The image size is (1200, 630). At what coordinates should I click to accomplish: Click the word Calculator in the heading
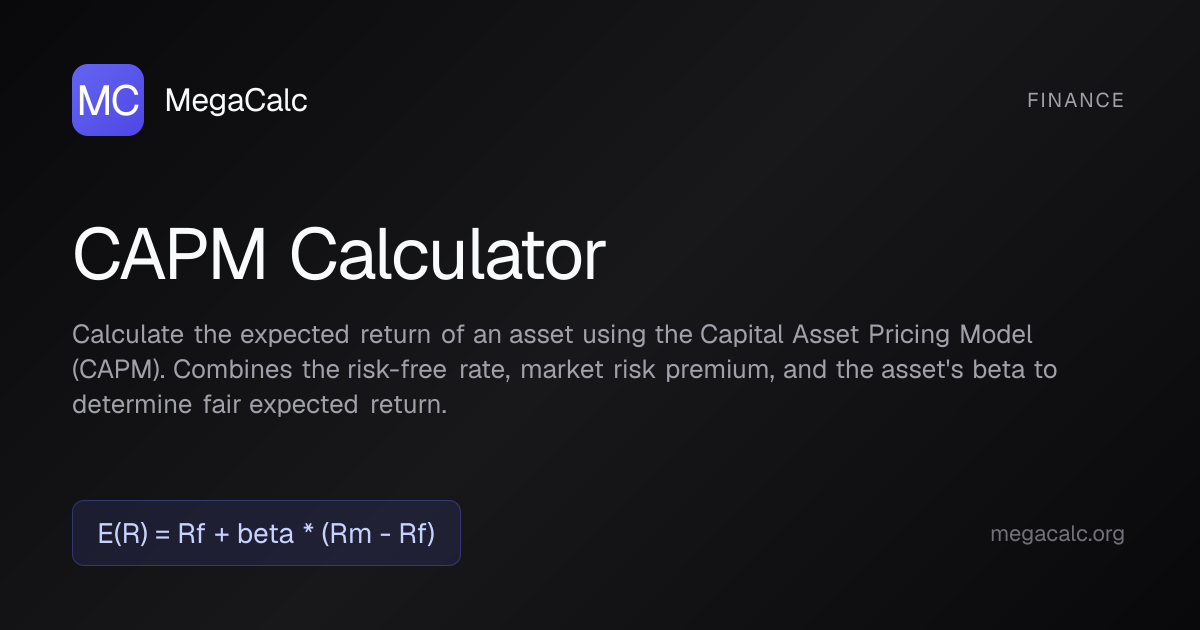[447, 256]
